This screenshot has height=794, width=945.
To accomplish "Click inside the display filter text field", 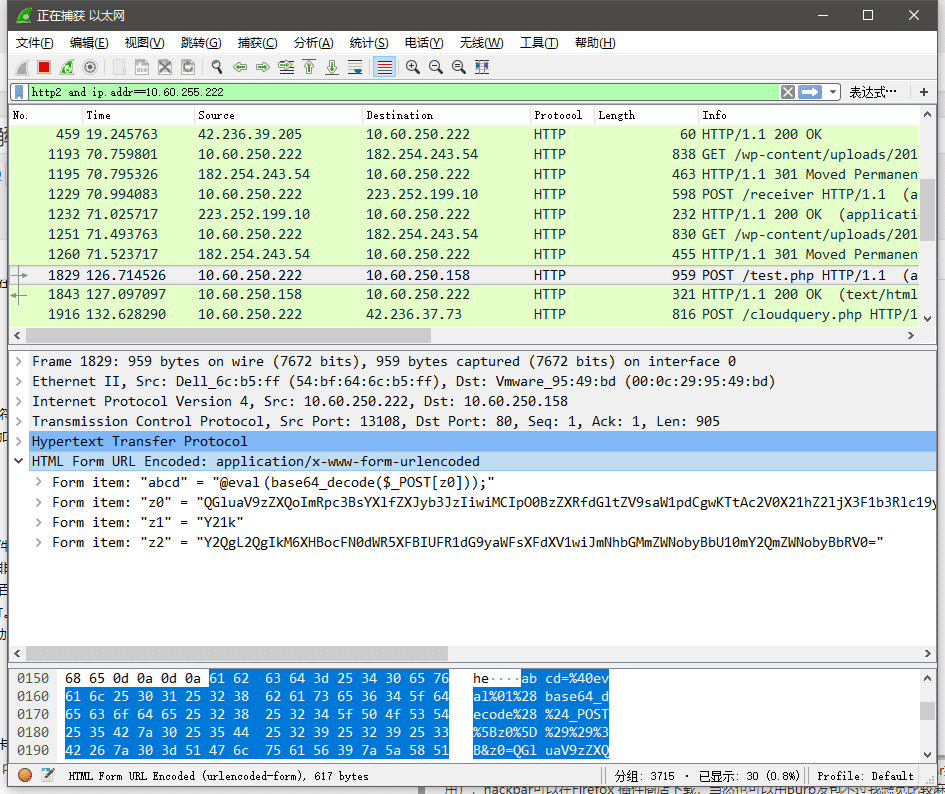I will click(404, 92).
